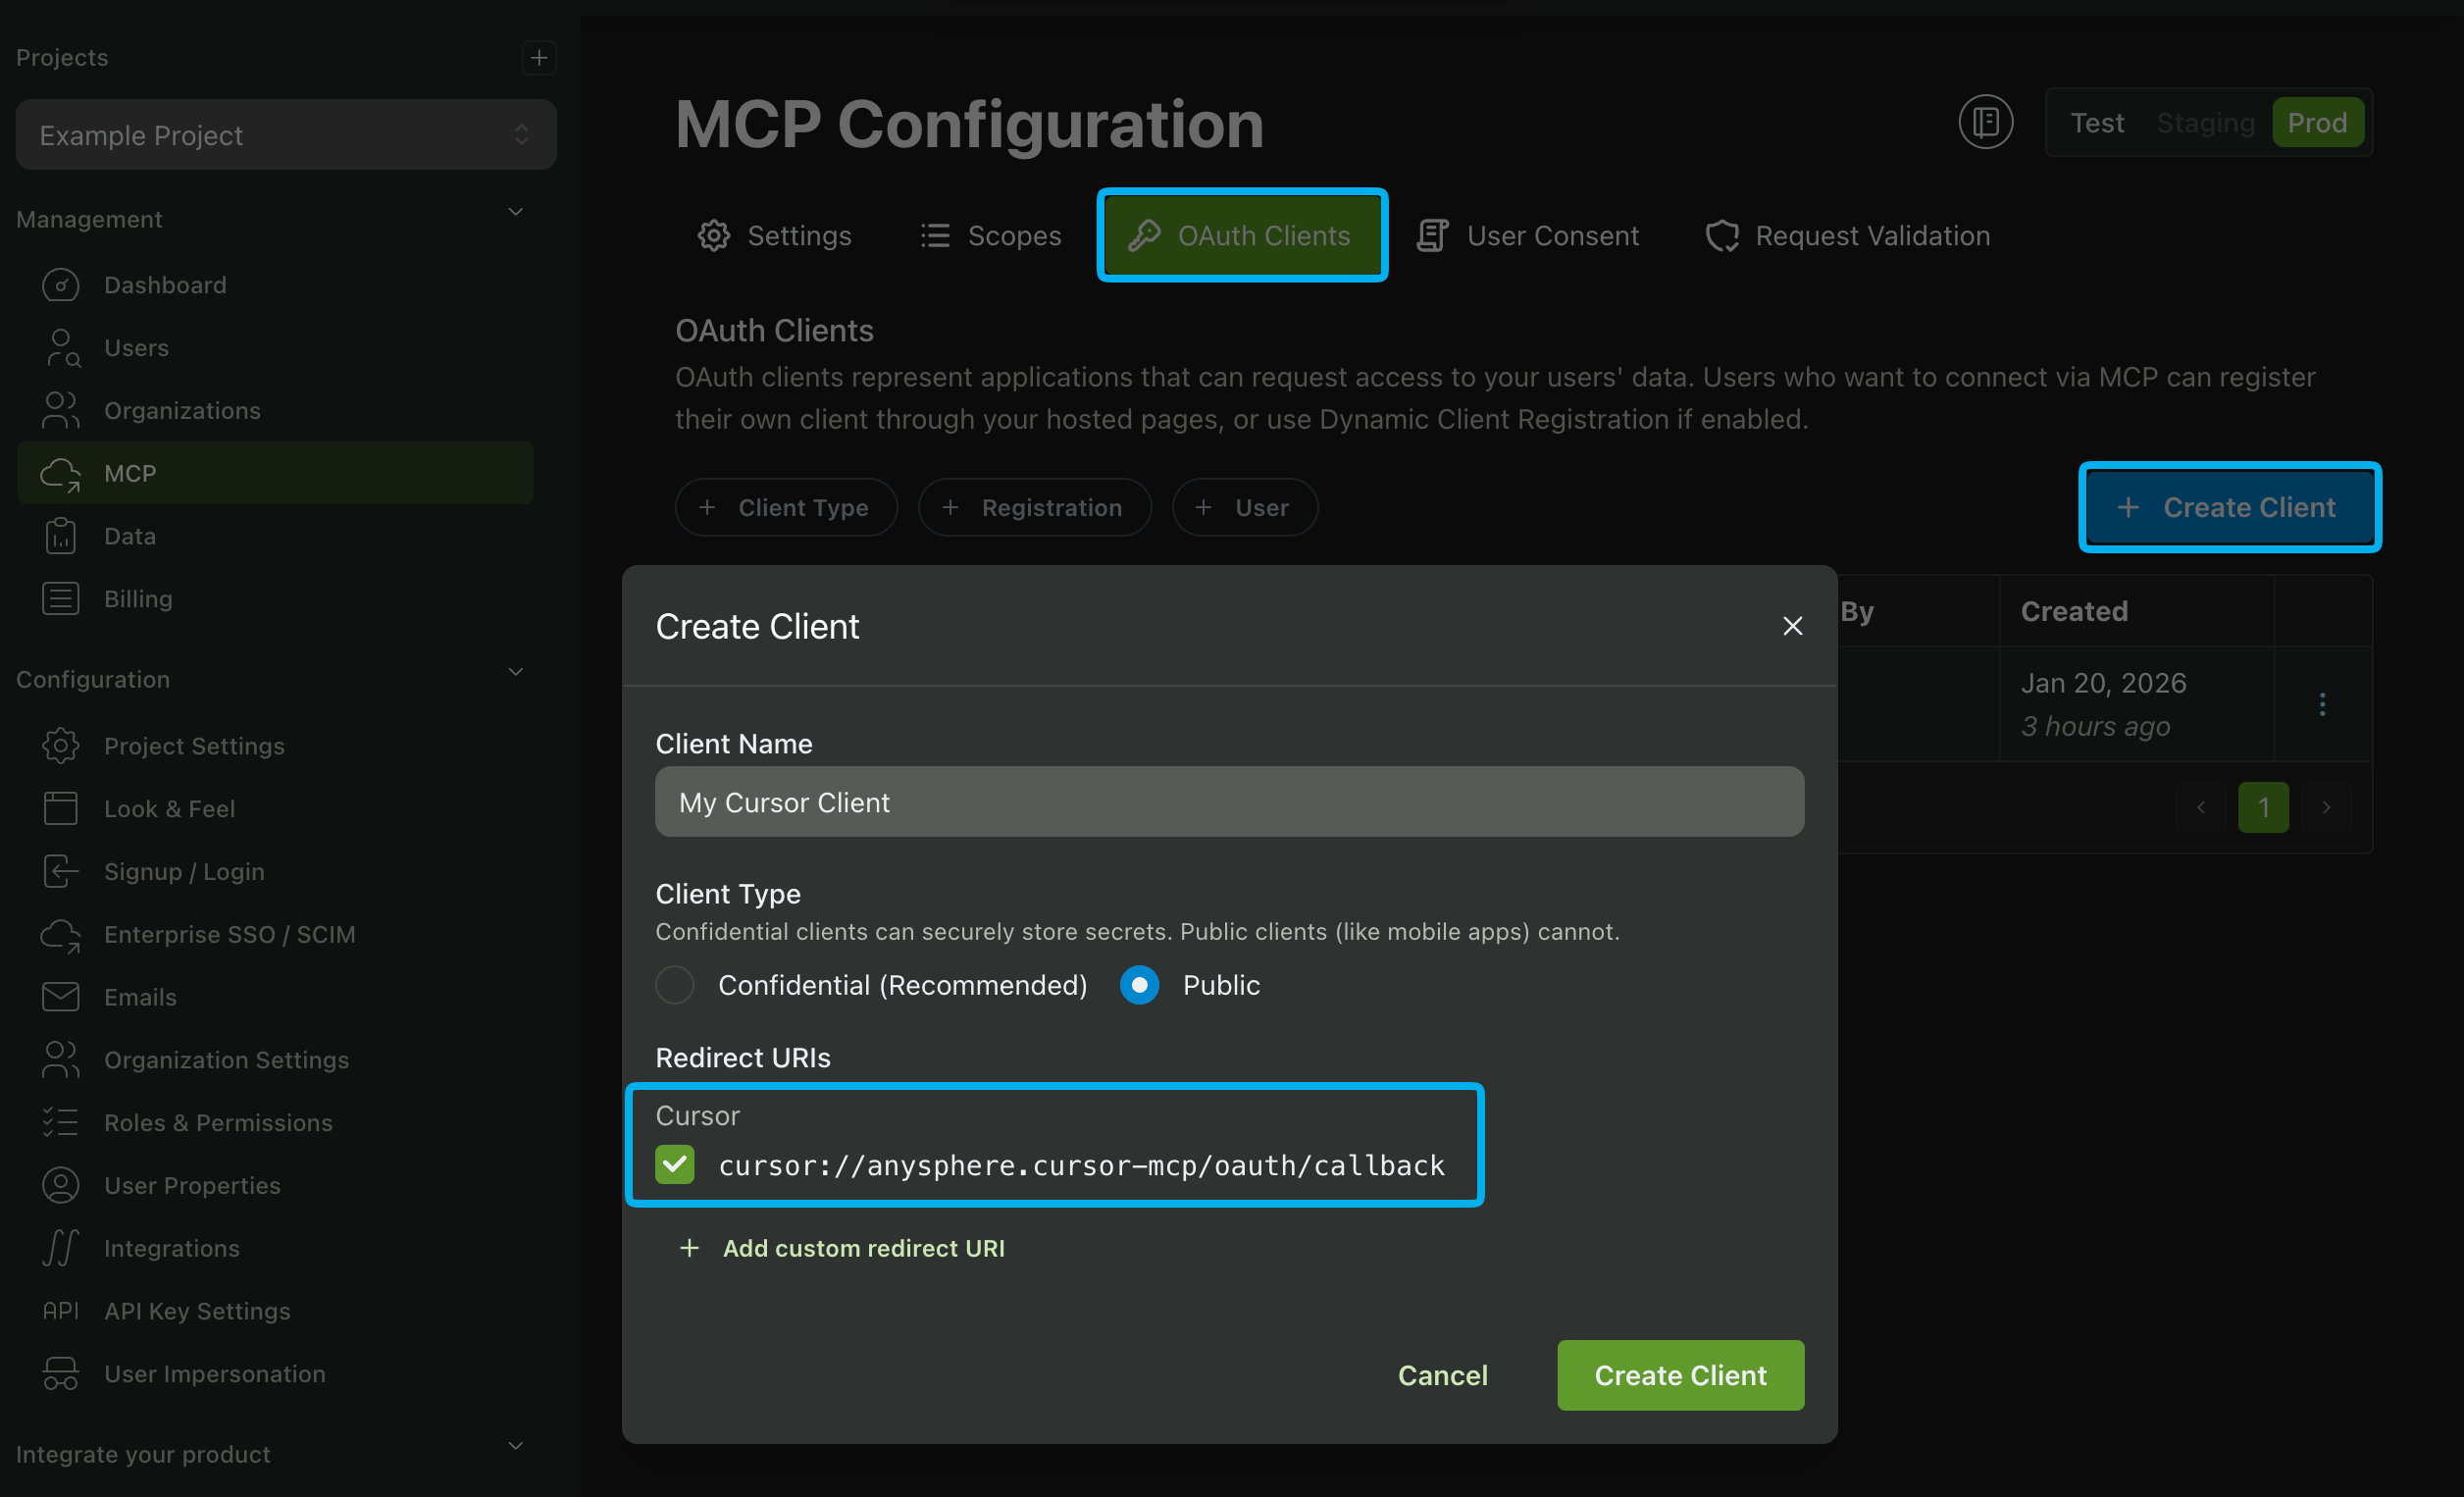Switch environment to Test
This screenshot has width=2464, height=1497.
[x=2096, y=123]
